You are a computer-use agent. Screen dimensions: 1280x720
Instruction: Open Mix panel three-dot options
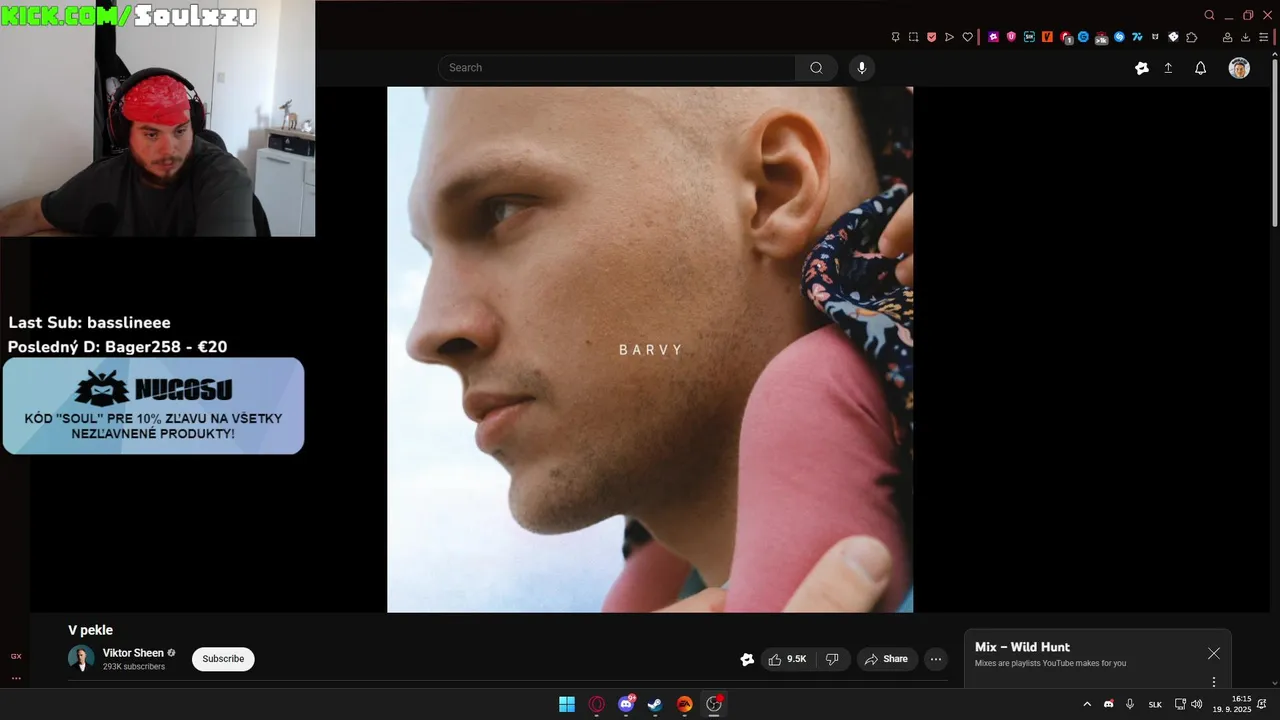point(1214,682)
